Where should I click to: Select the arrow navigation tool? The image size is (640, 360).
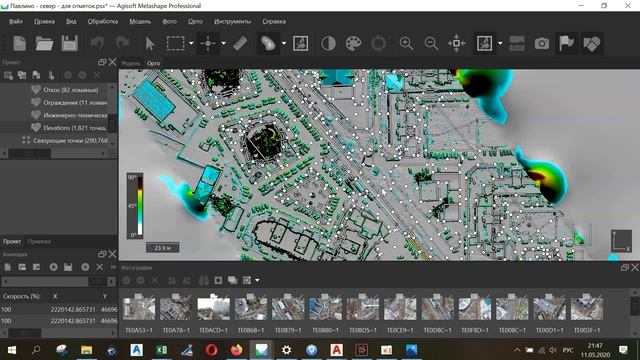click(150, 43)
